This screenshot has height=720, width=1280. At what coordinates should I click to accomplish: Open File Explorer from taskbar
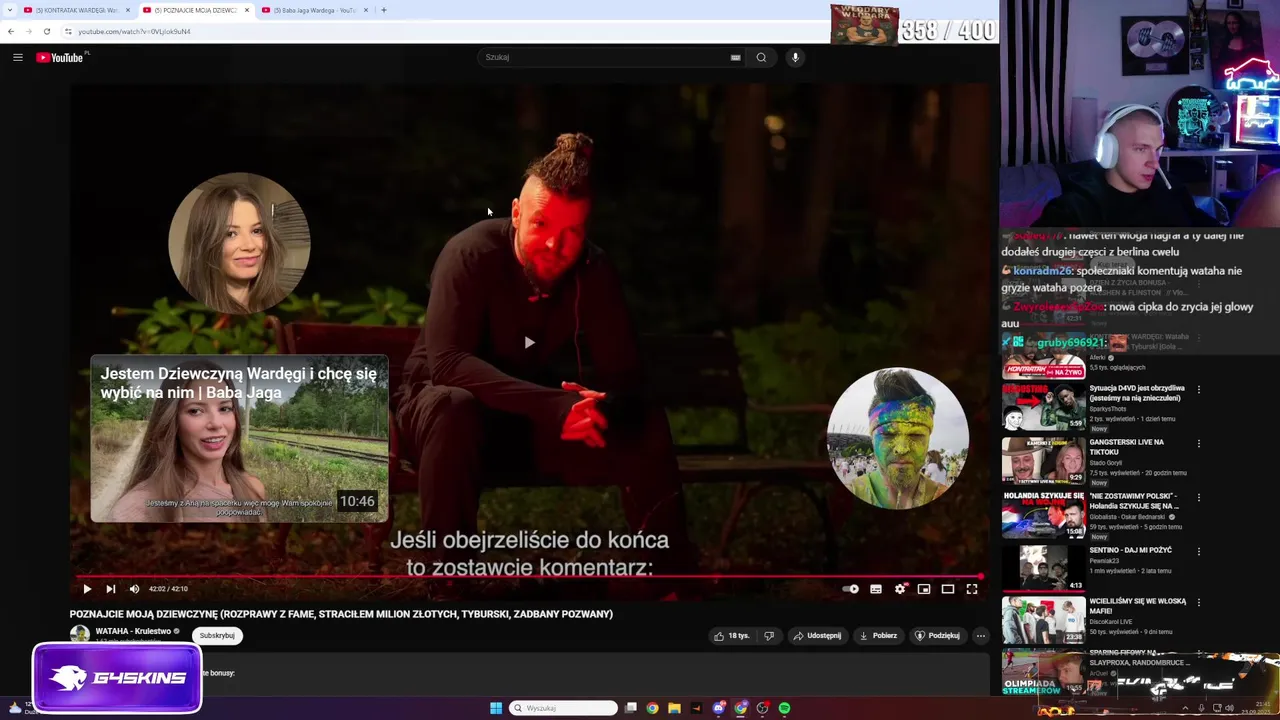[674, 708]
